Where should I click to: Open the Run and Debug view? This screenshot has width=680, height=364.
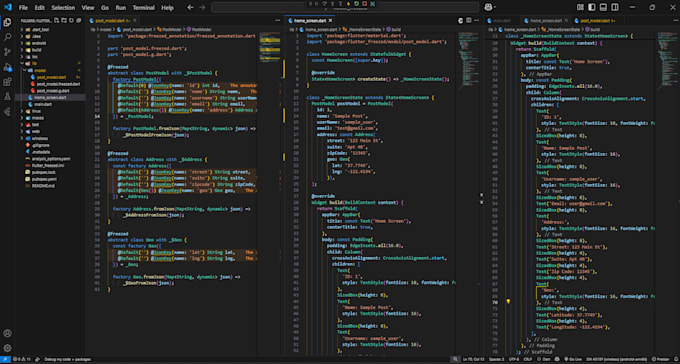(x=7, y=67)
